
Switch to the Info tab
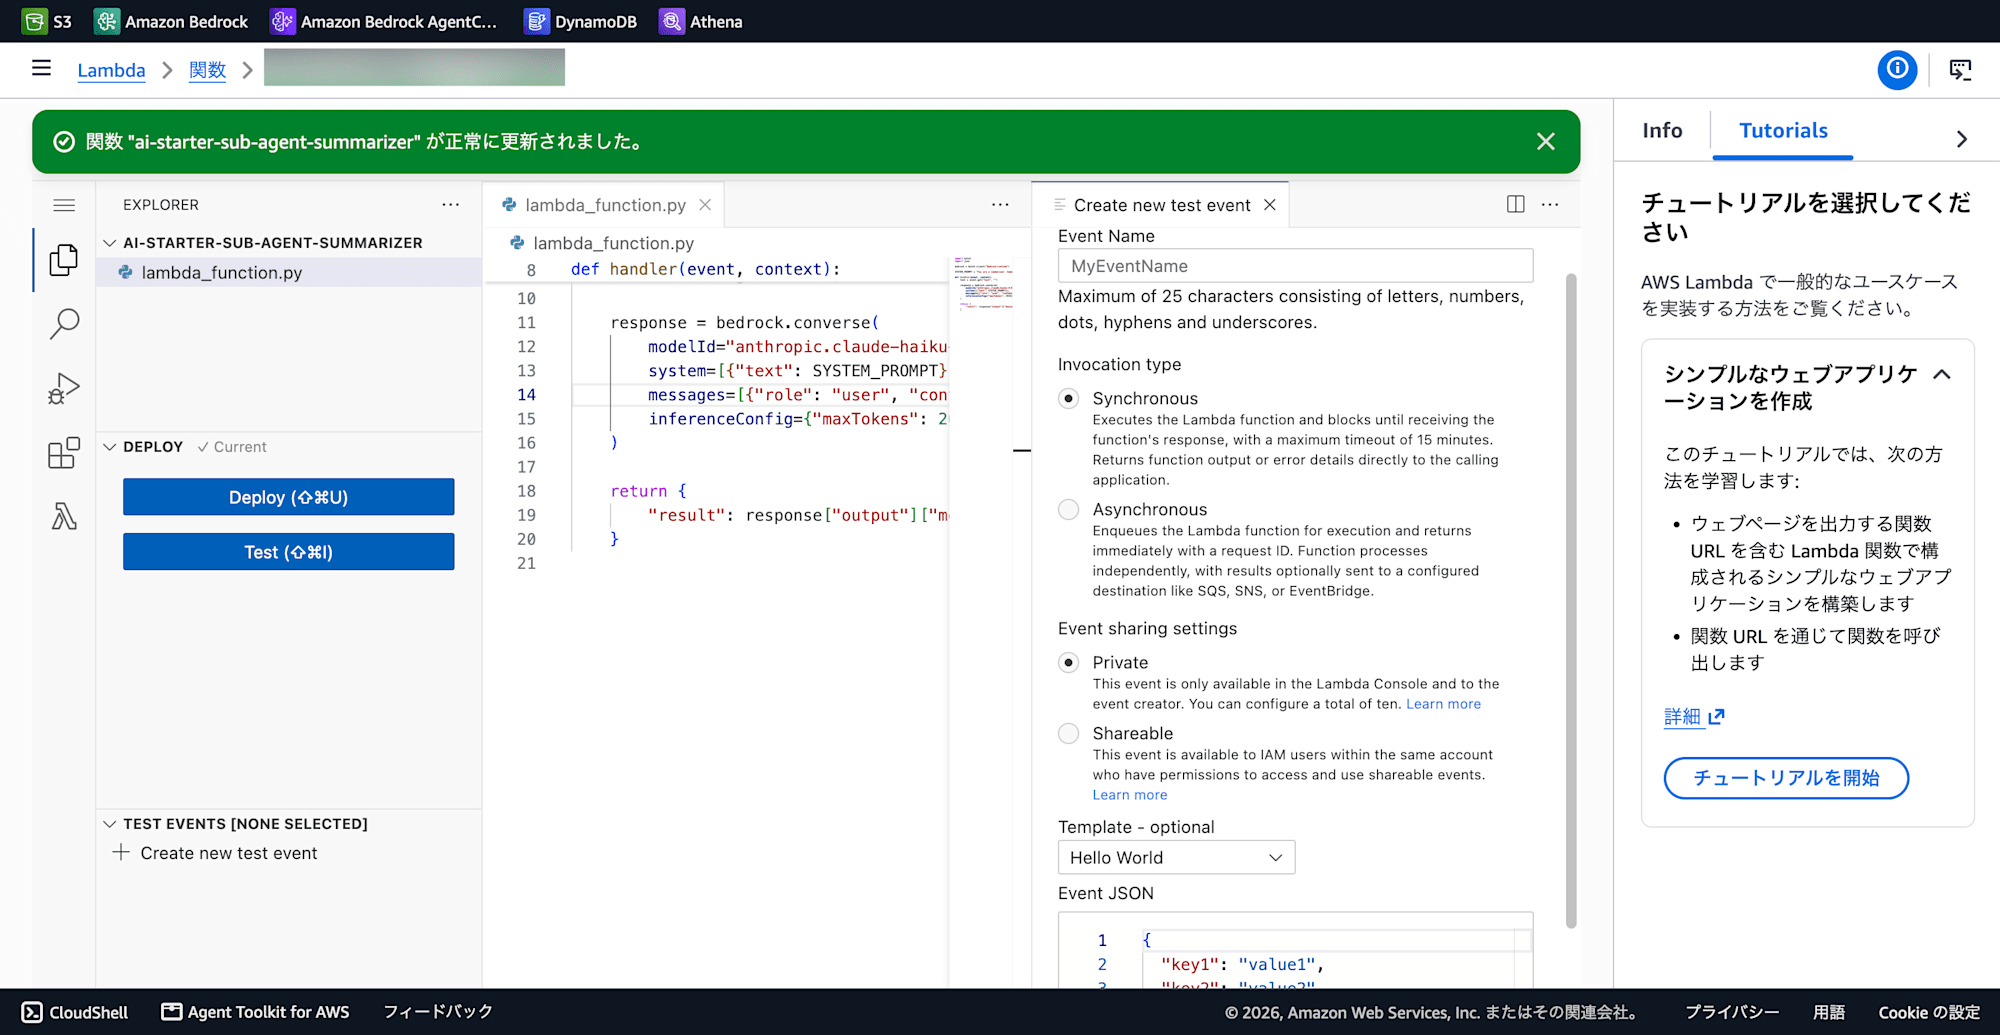click(1662, 131)
